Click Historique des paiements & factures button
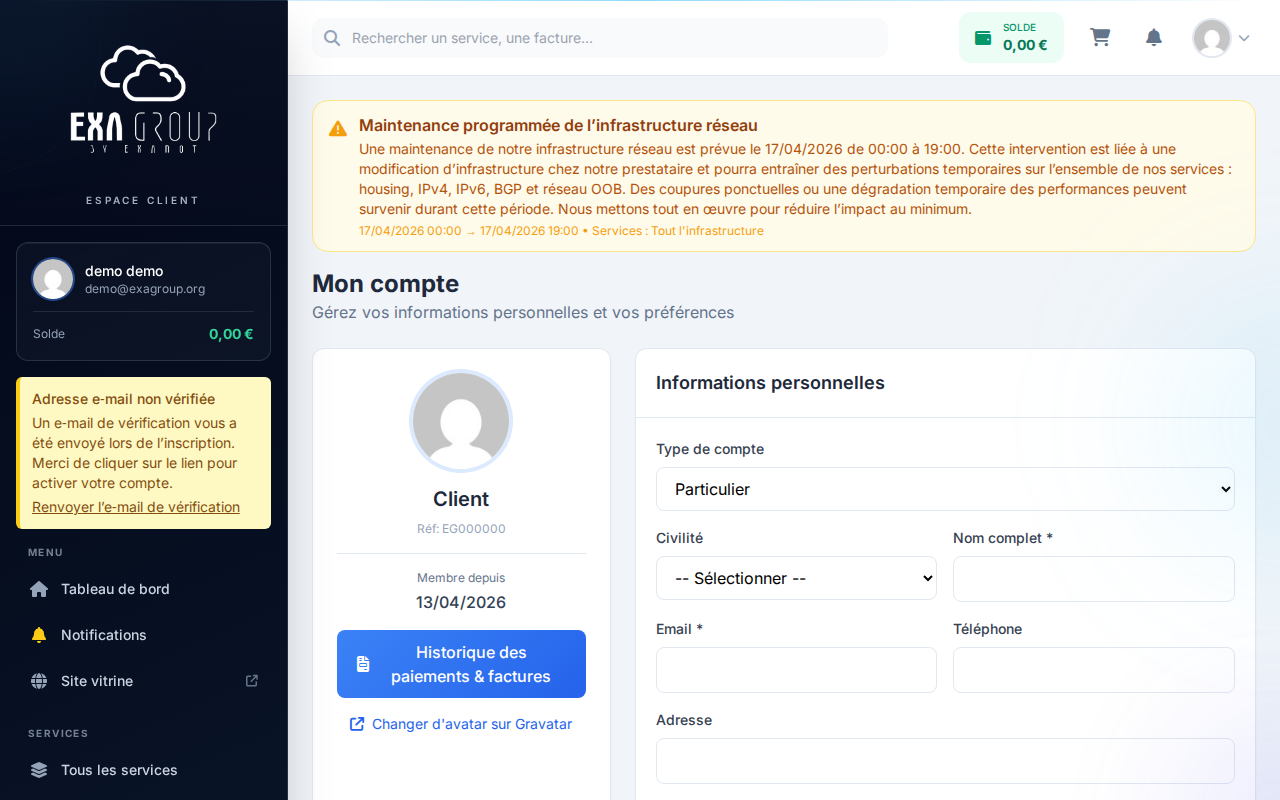The image size is (1280, 800). (x=461, y=664)
